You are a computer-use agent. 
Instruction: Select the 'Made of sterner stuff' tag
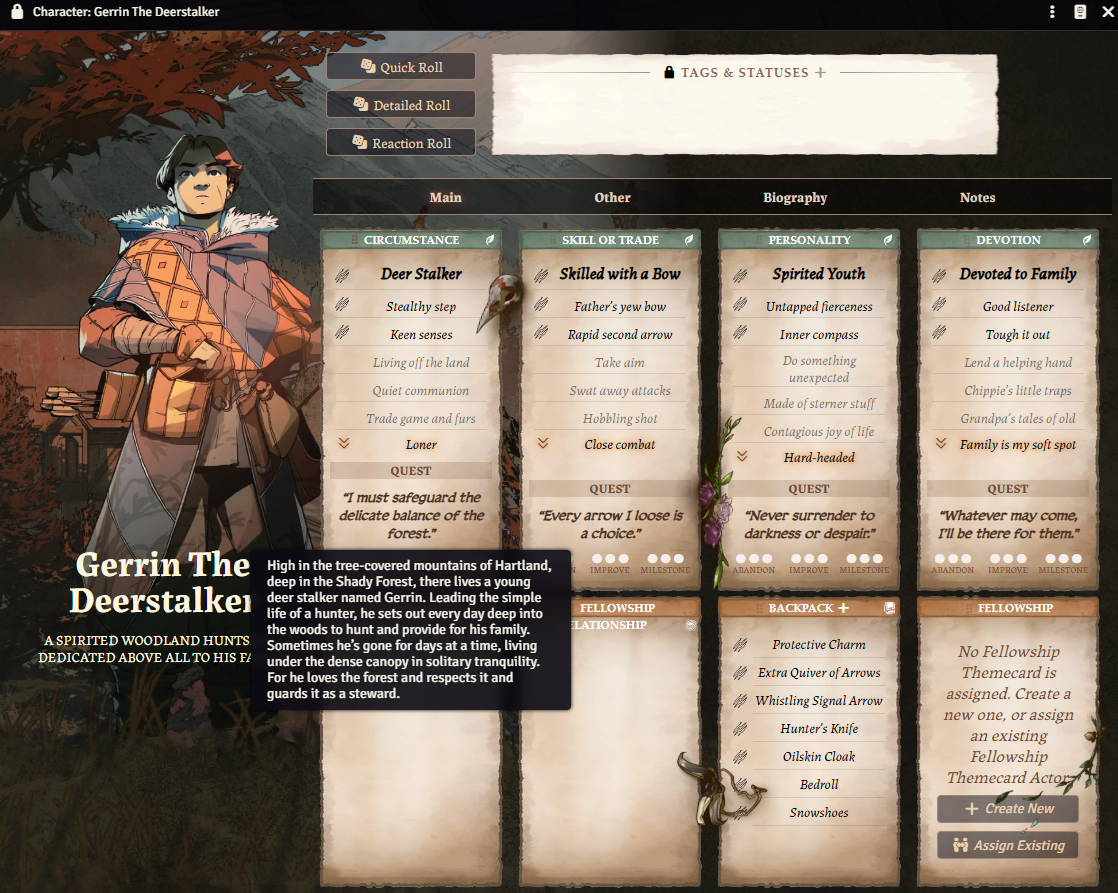(x=819, y=403)
